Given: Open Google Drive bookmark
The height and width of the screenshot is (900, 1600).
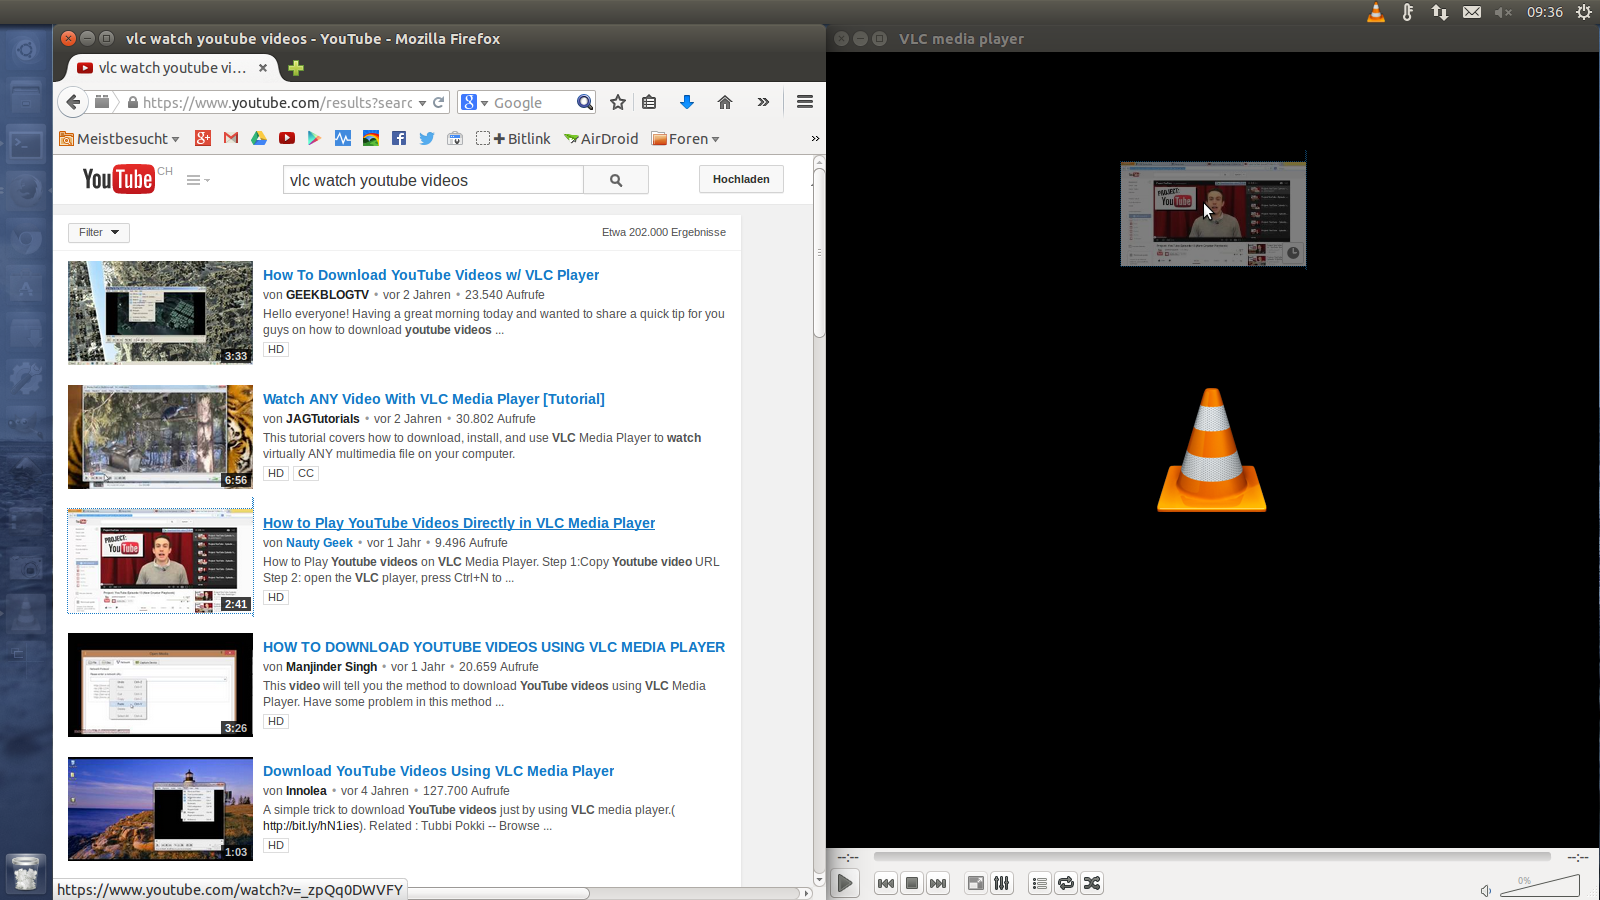Looking at the screenshot, I should [259, 139].
